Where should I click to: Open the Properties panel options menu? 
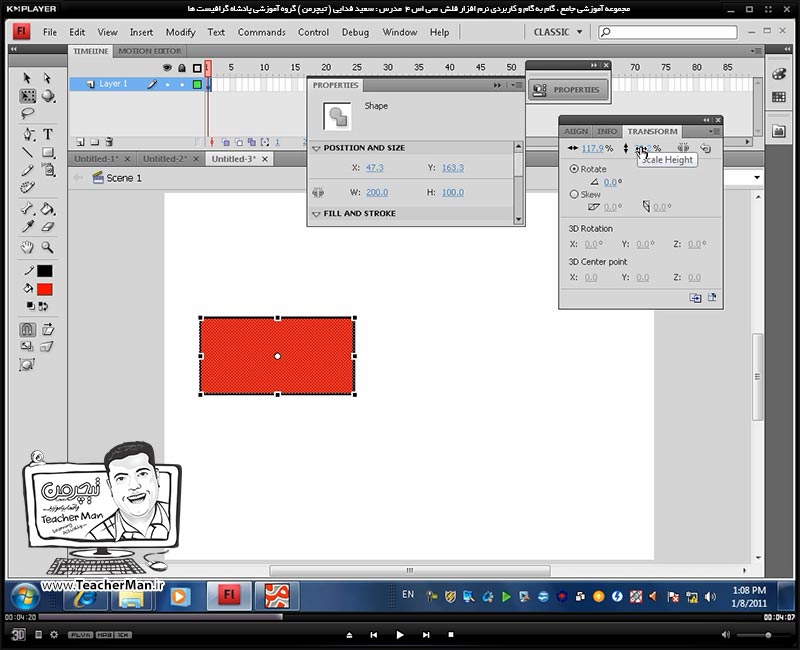pos(517,85)
